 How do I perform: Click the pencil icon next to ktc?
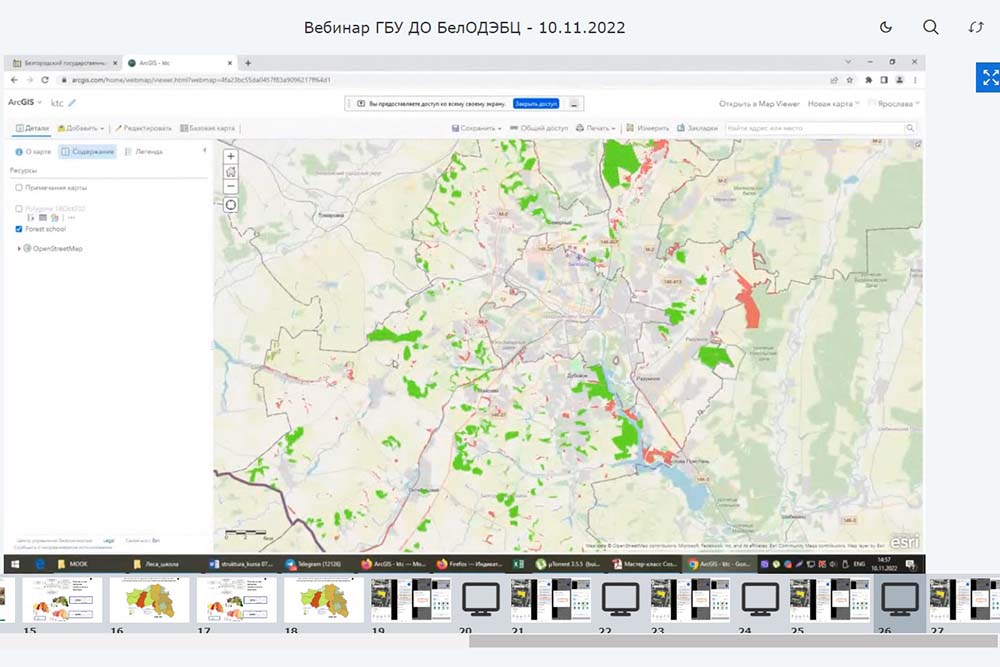[72, 103]
